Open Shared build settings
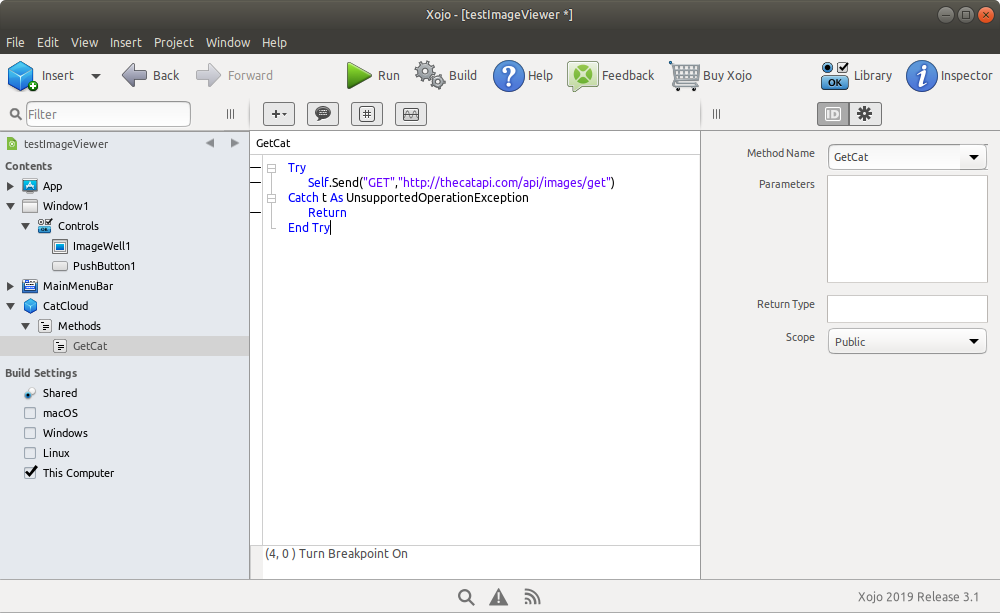 [x=59, y=393]
